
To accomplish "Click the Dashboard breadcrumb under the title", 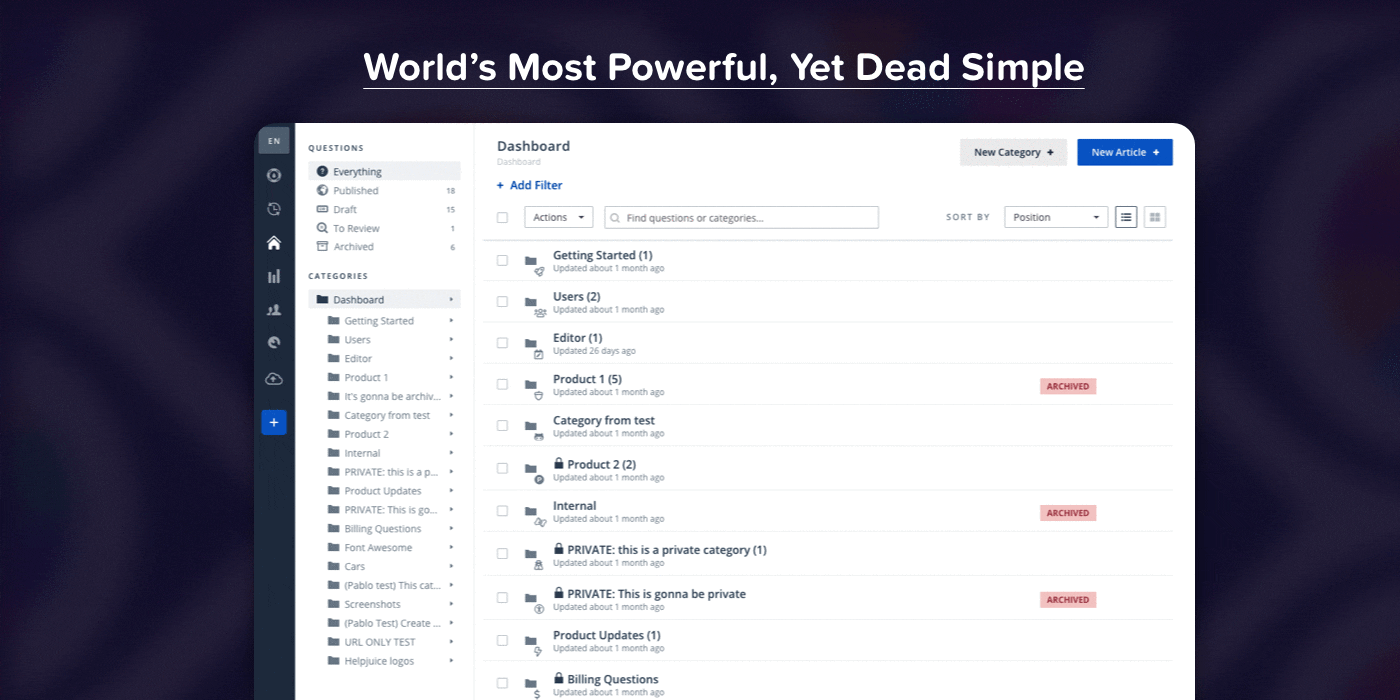I will (x=519, y=162).
